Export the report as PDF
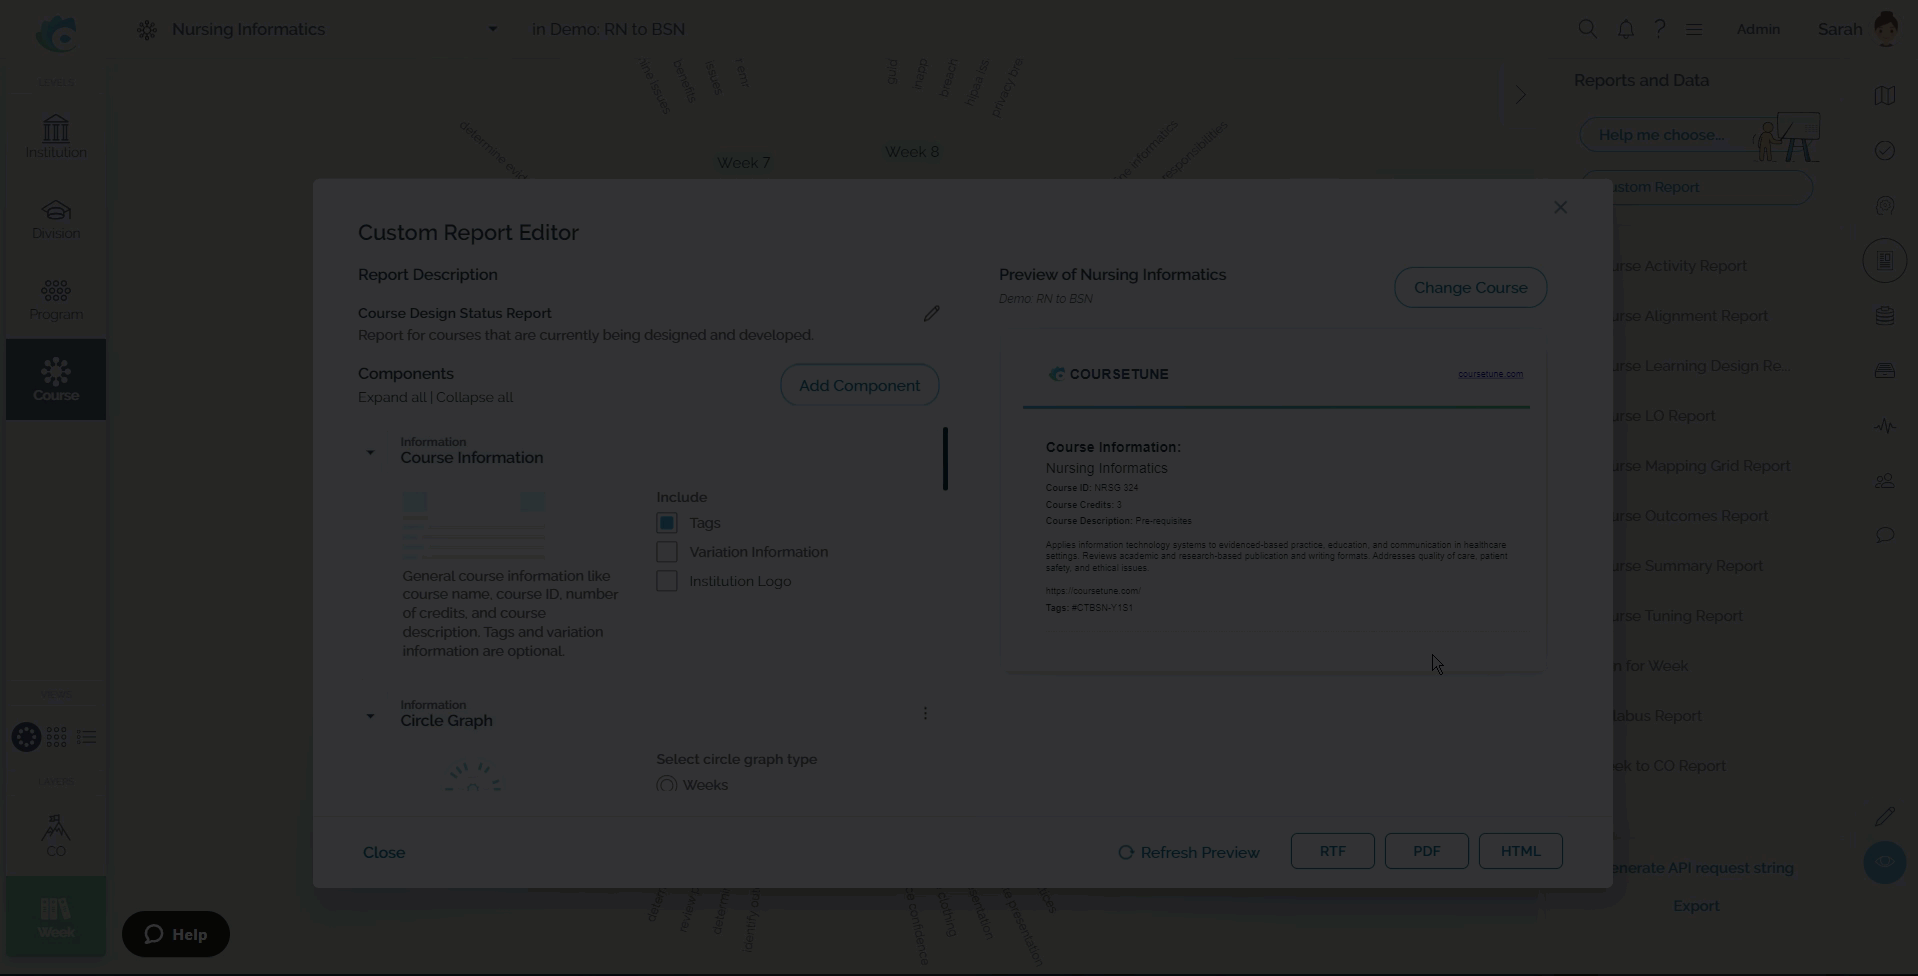This screenshot has width=1918, height=976. pyautogui.click(x=1426, y=851)
